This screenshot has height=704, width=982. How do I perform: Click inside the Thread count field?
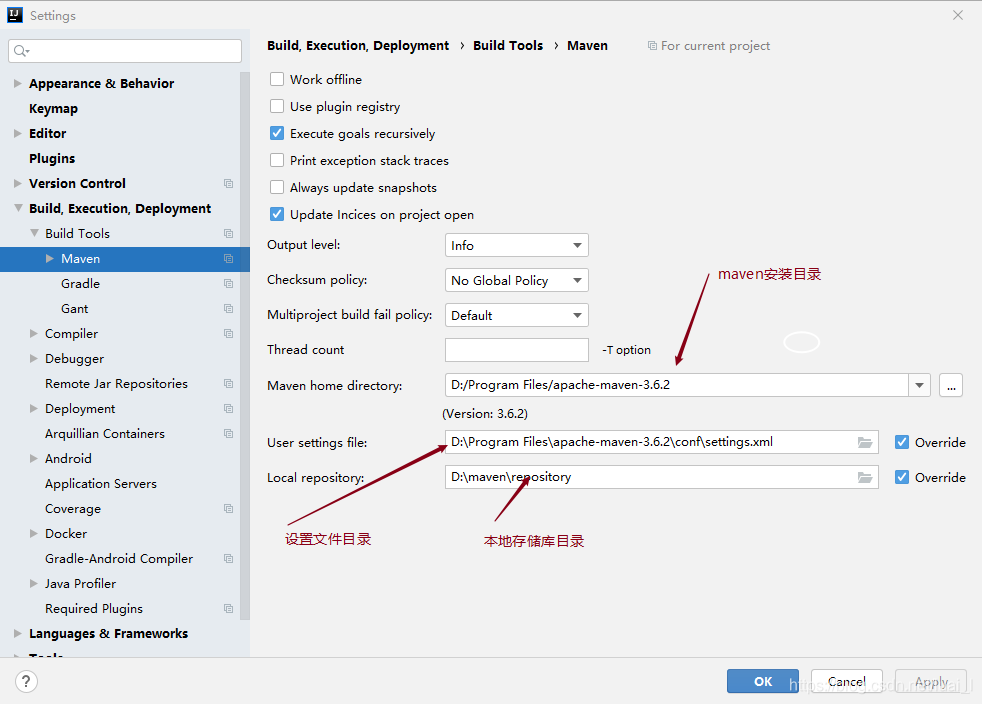coord(517,350)
